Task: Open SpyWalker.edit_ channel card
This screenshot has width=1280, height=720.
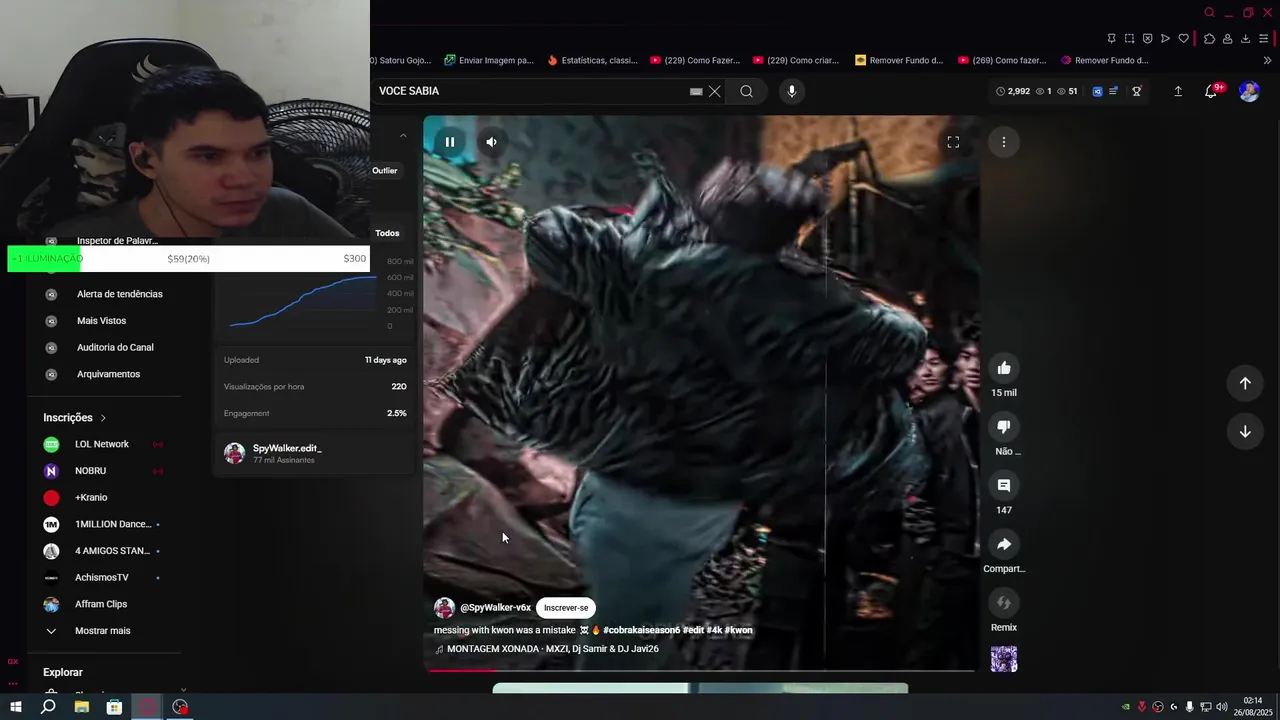Action: pos(314,453)
